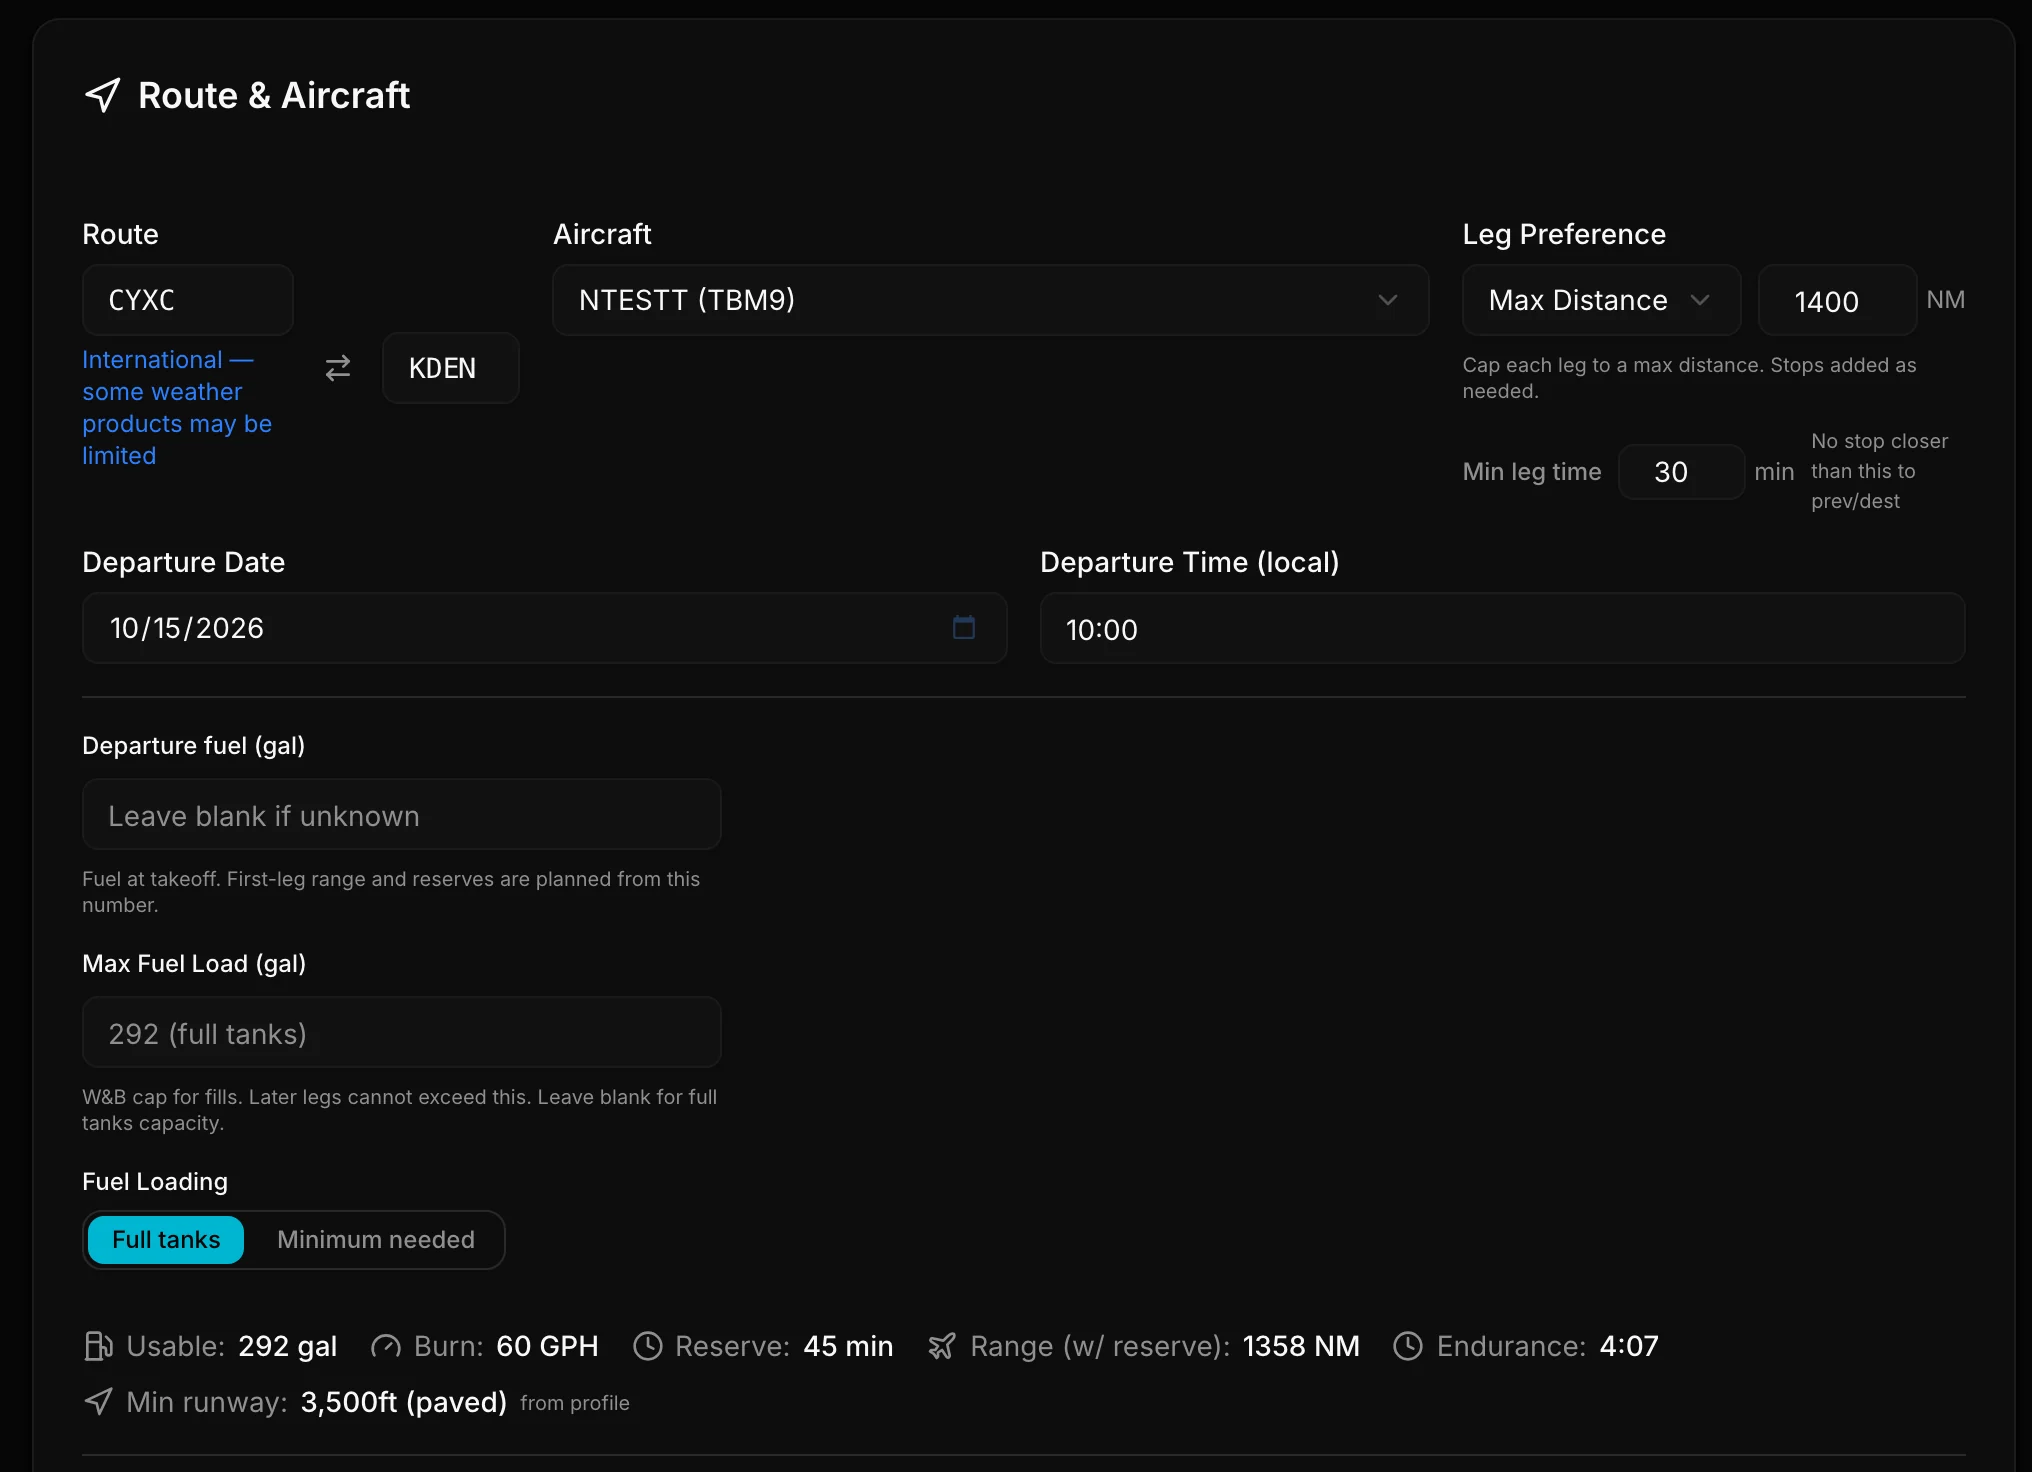Click the airplane icon beside Range

pos(942,1346)
